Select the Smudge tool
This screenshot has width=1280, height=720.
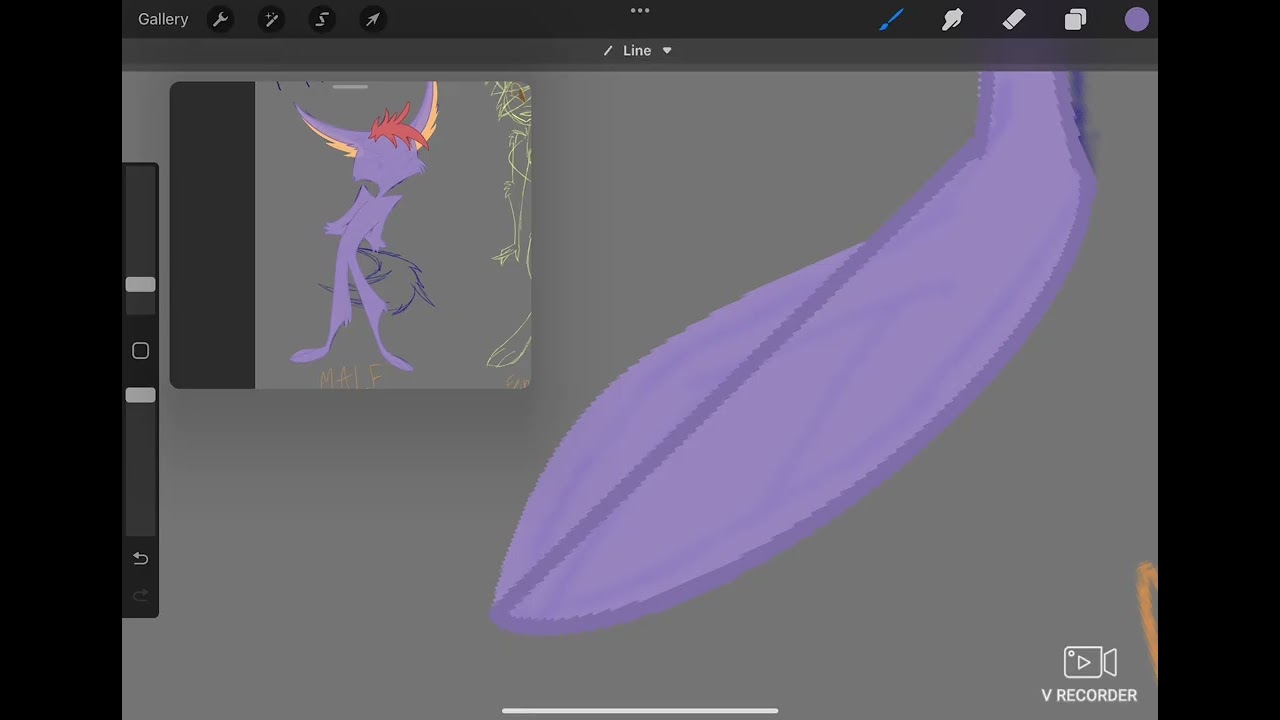tap(952, 19)
